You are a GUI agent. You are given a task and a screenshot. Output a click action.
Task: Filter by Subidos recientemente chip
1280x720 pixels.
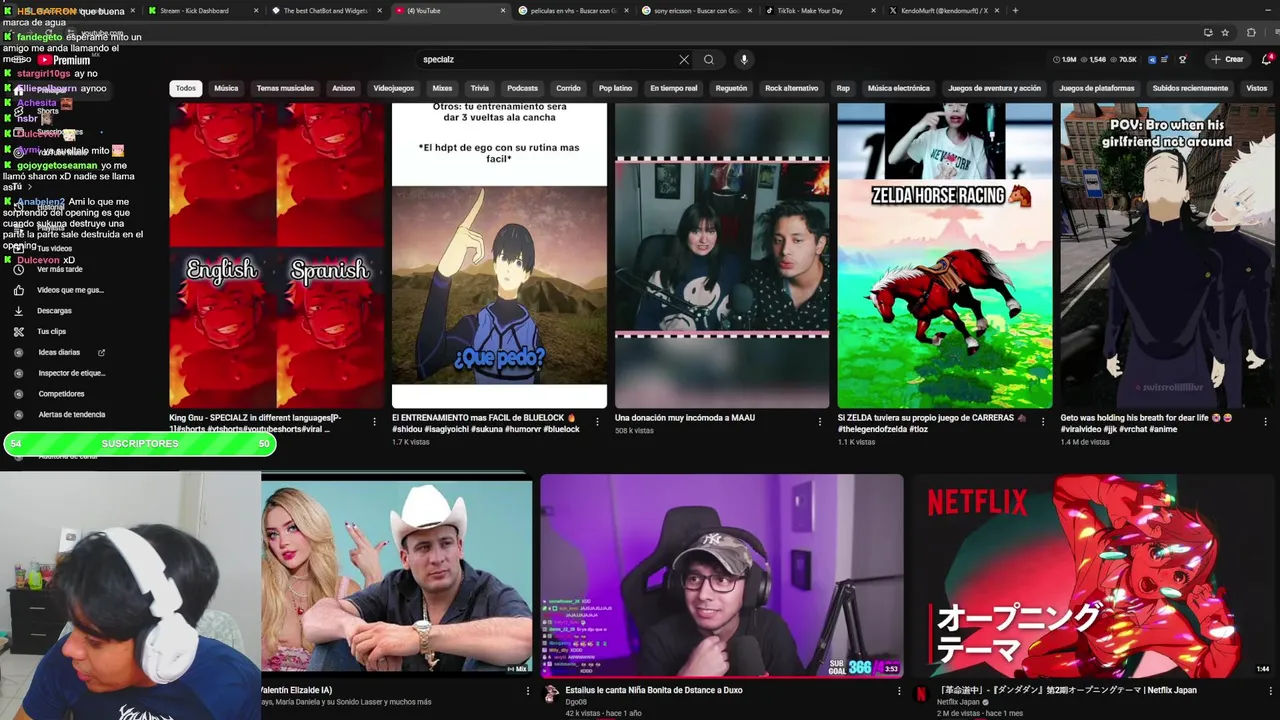click(x=1190, y=88)
